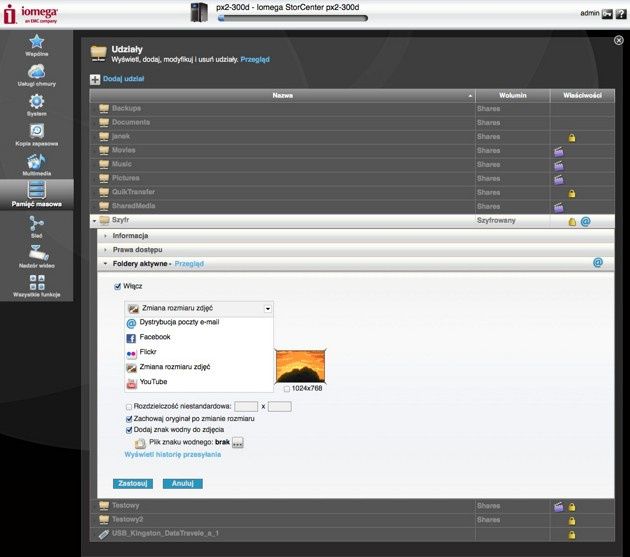The height and width of the screenshot is (557, 630).
Task: Click the admin logout key icon
Action: click(x=607, y=14)
